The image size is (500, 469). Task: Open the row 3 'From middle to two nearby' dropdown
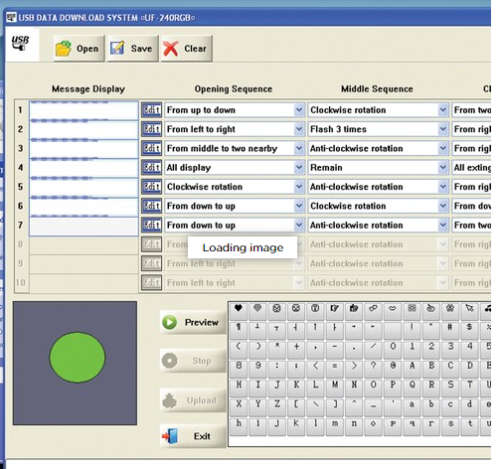click(x=299, y=148)
